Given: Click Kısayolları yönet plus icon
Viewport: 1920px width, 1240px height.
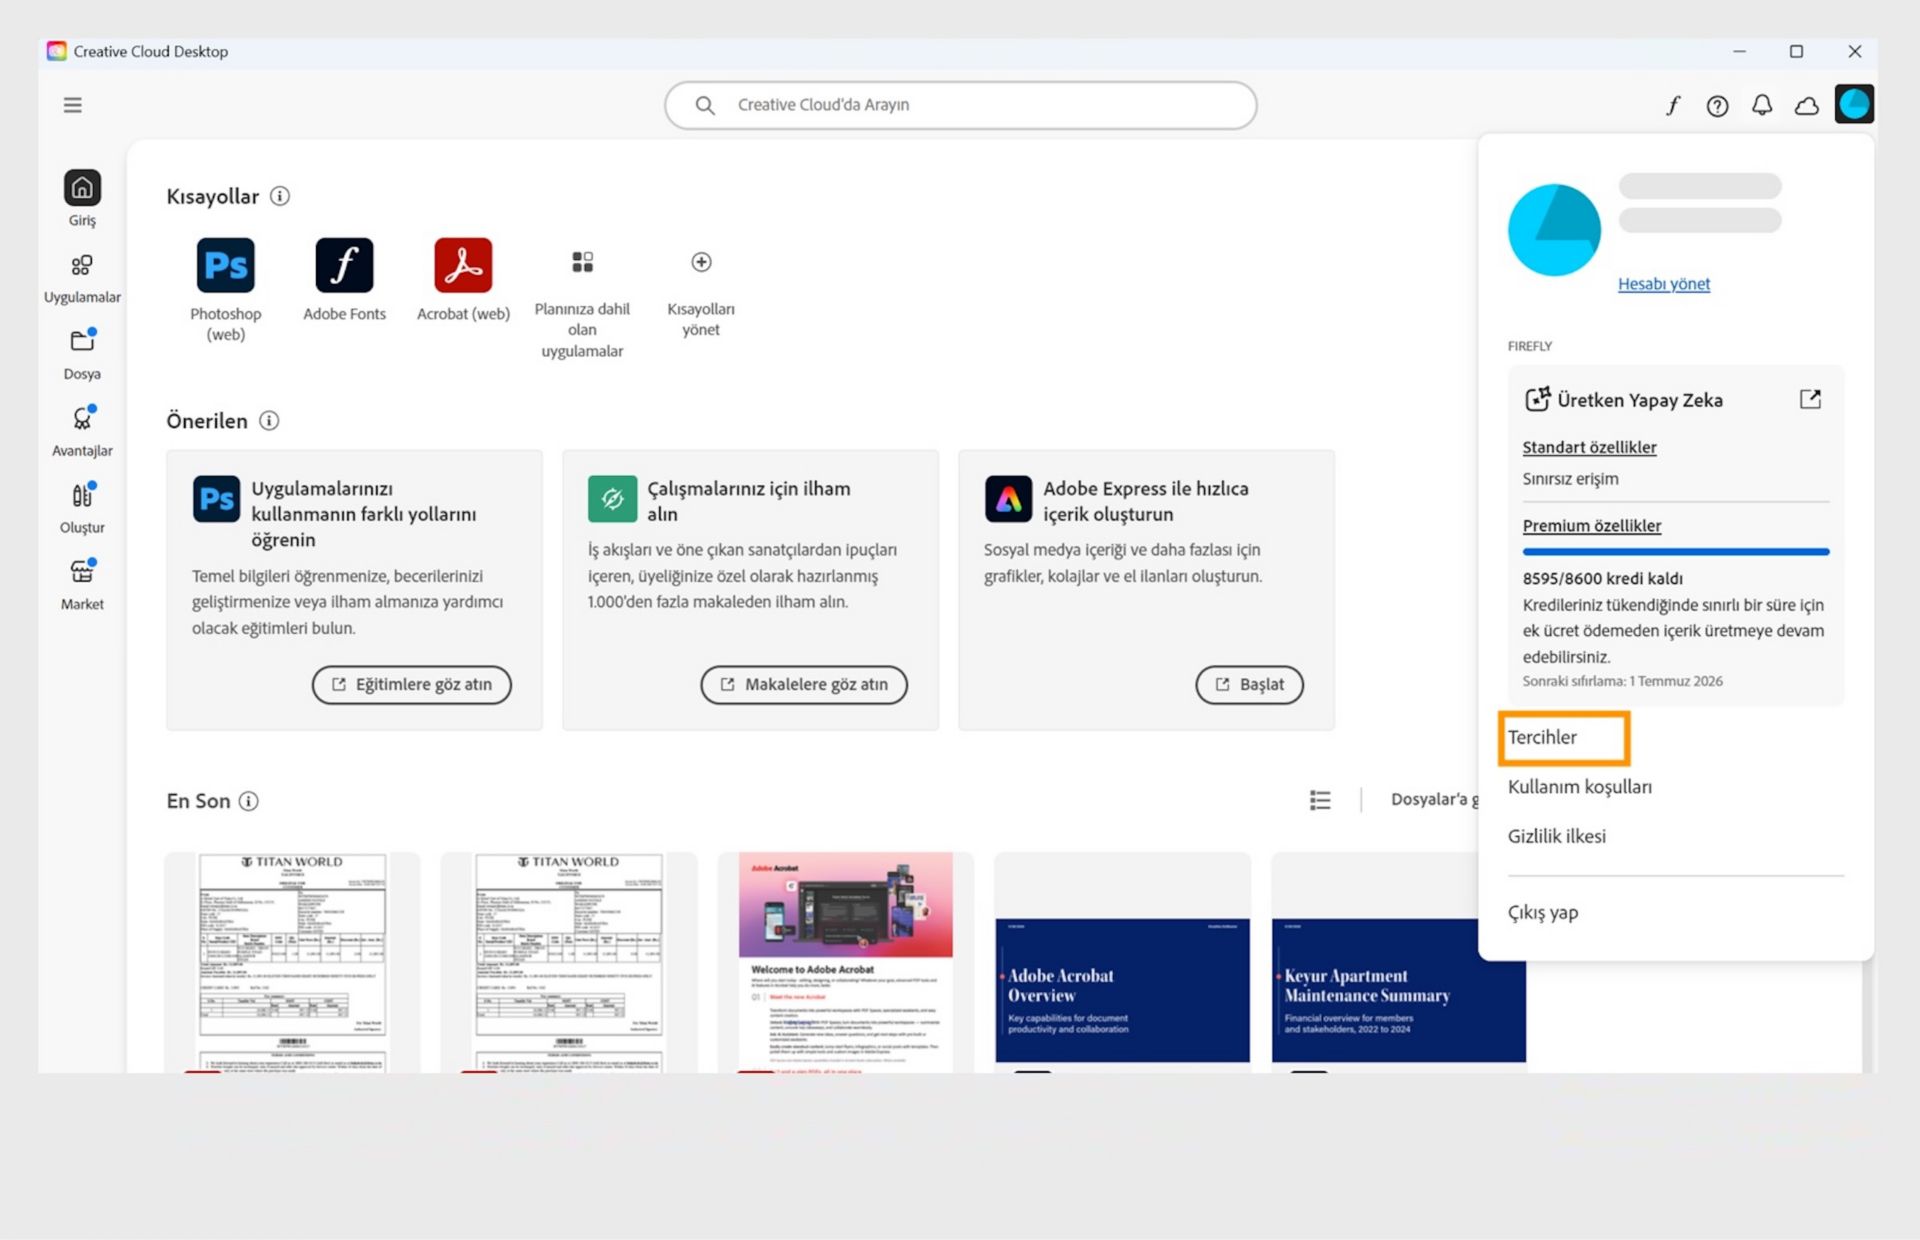Looking at the screenshot, I should pos(701,262).
